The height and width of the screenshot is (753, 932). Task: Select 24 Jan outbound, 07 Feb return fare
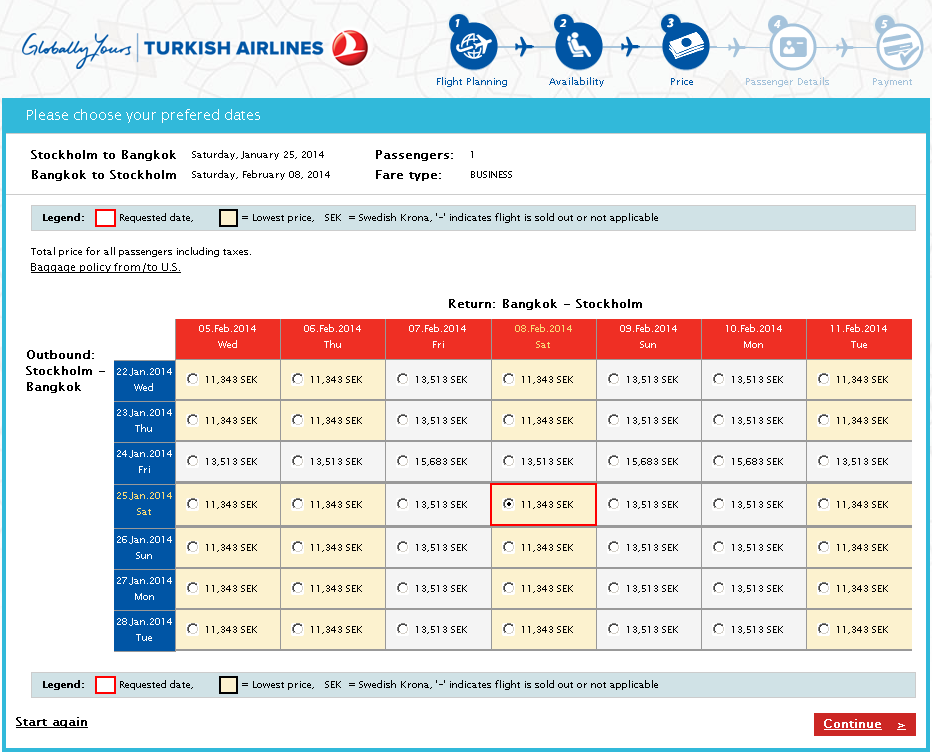403,461
